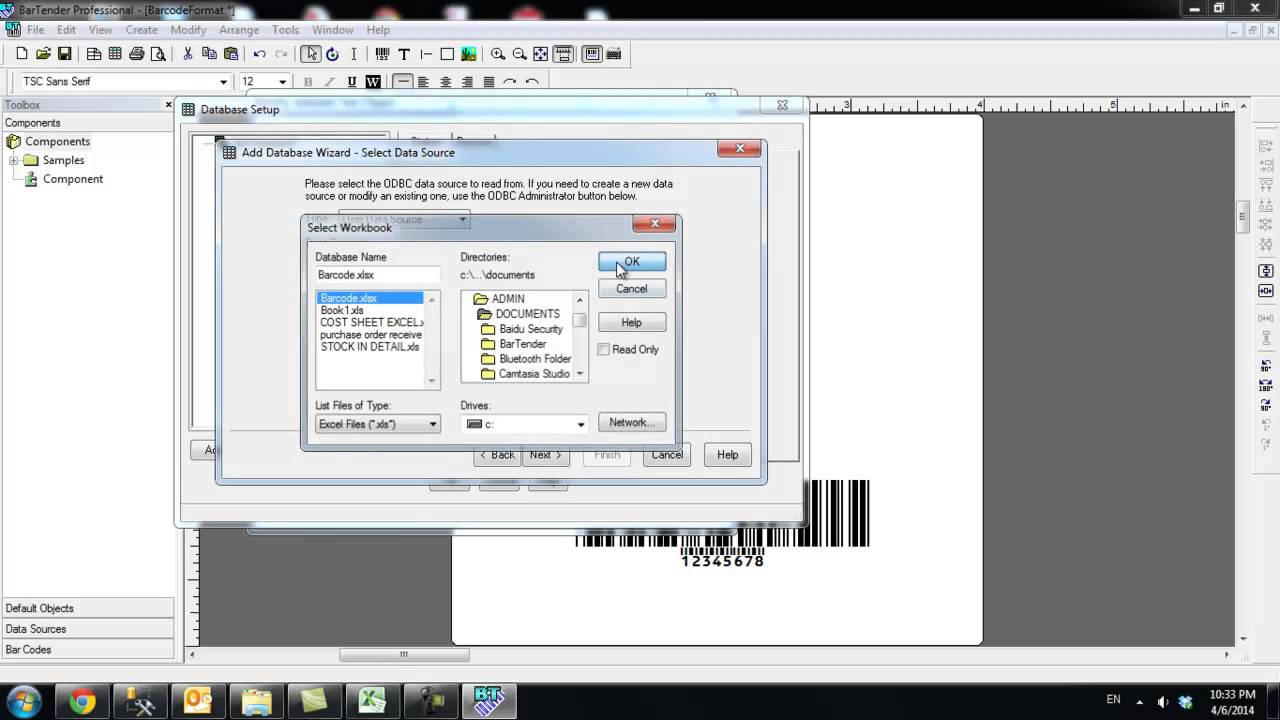Zoom out with minus magnifier
1280x720 pixels.
click(519, 54)
